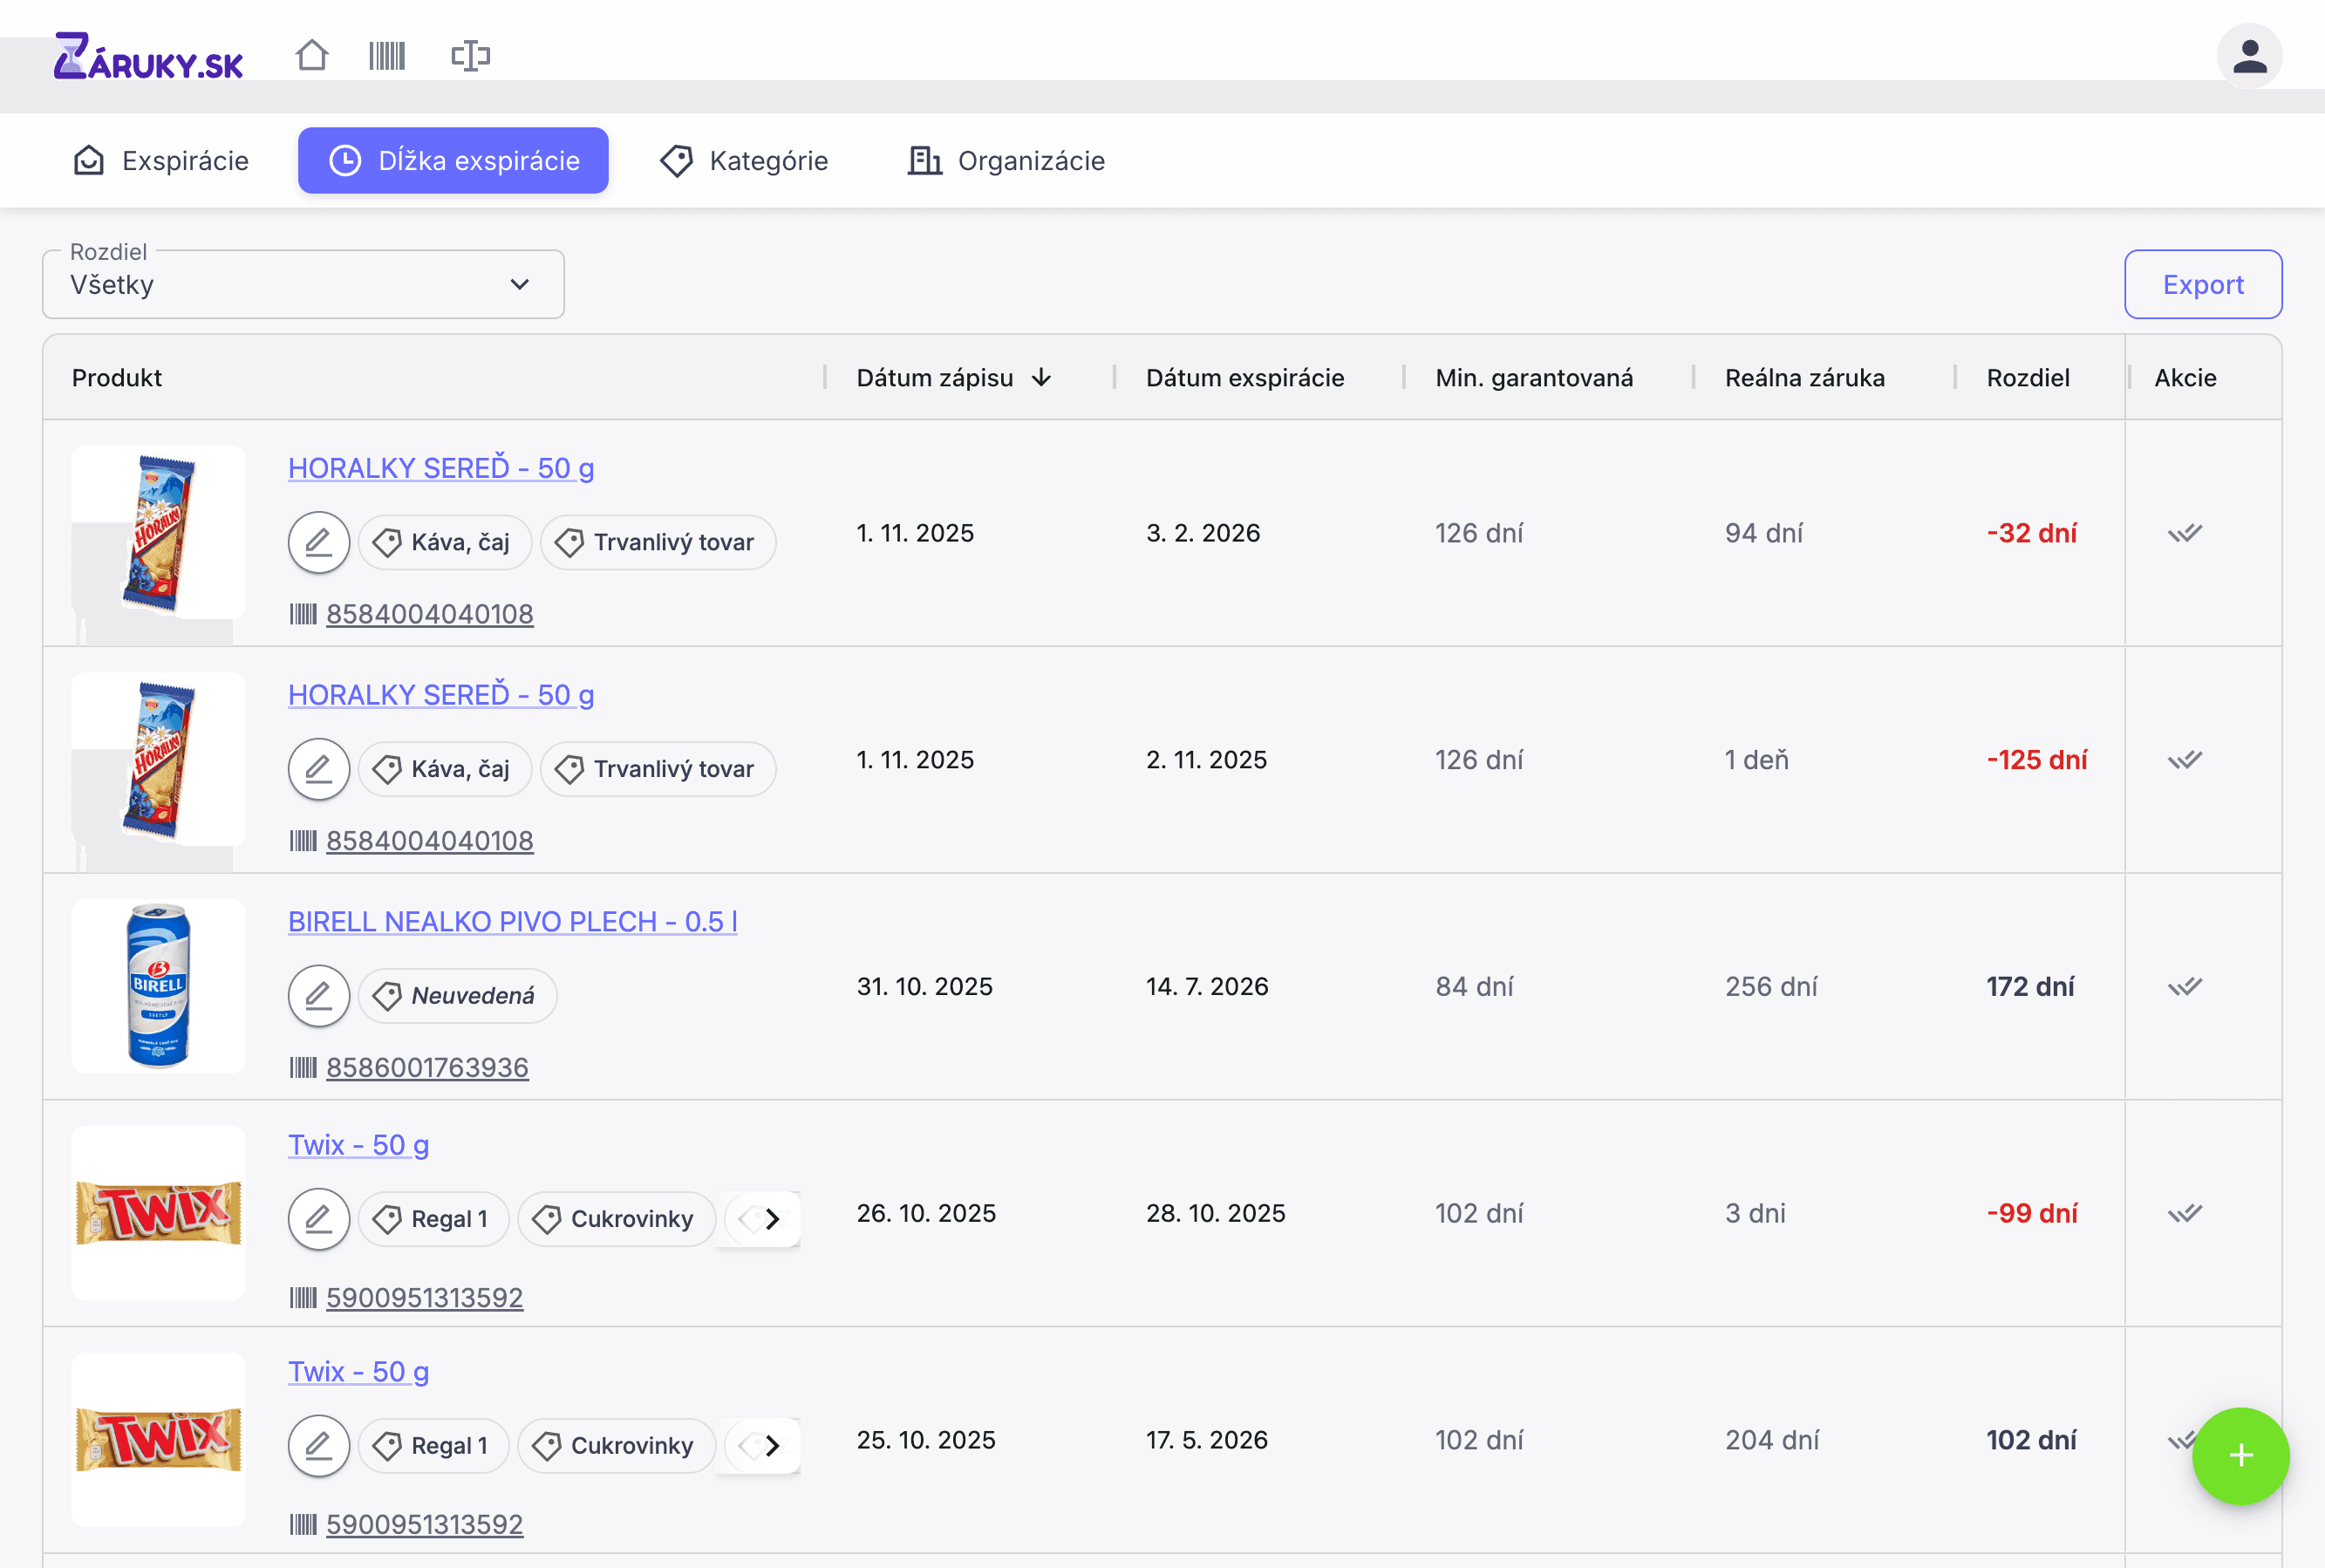The height and width of the screenshot is (1568, 2325).
Task: Edit the first Horalky Sereď entry
Action: coord(318,542)
